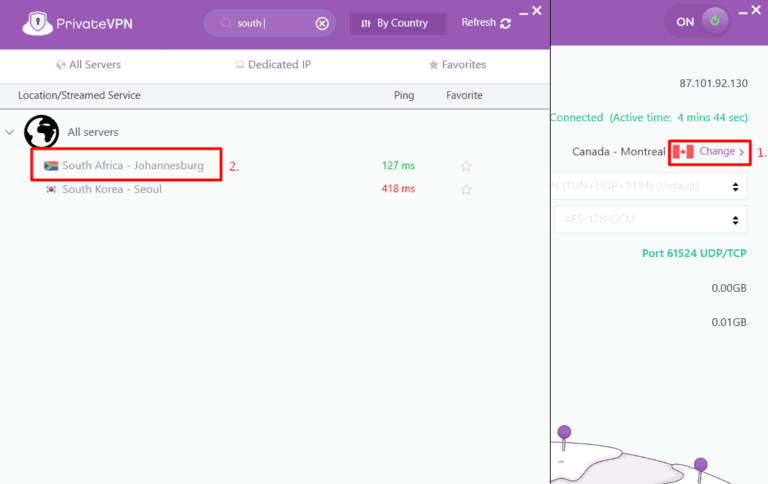768x484 pixels.
Task: Click the Change server link
Action: coord(721,152)
